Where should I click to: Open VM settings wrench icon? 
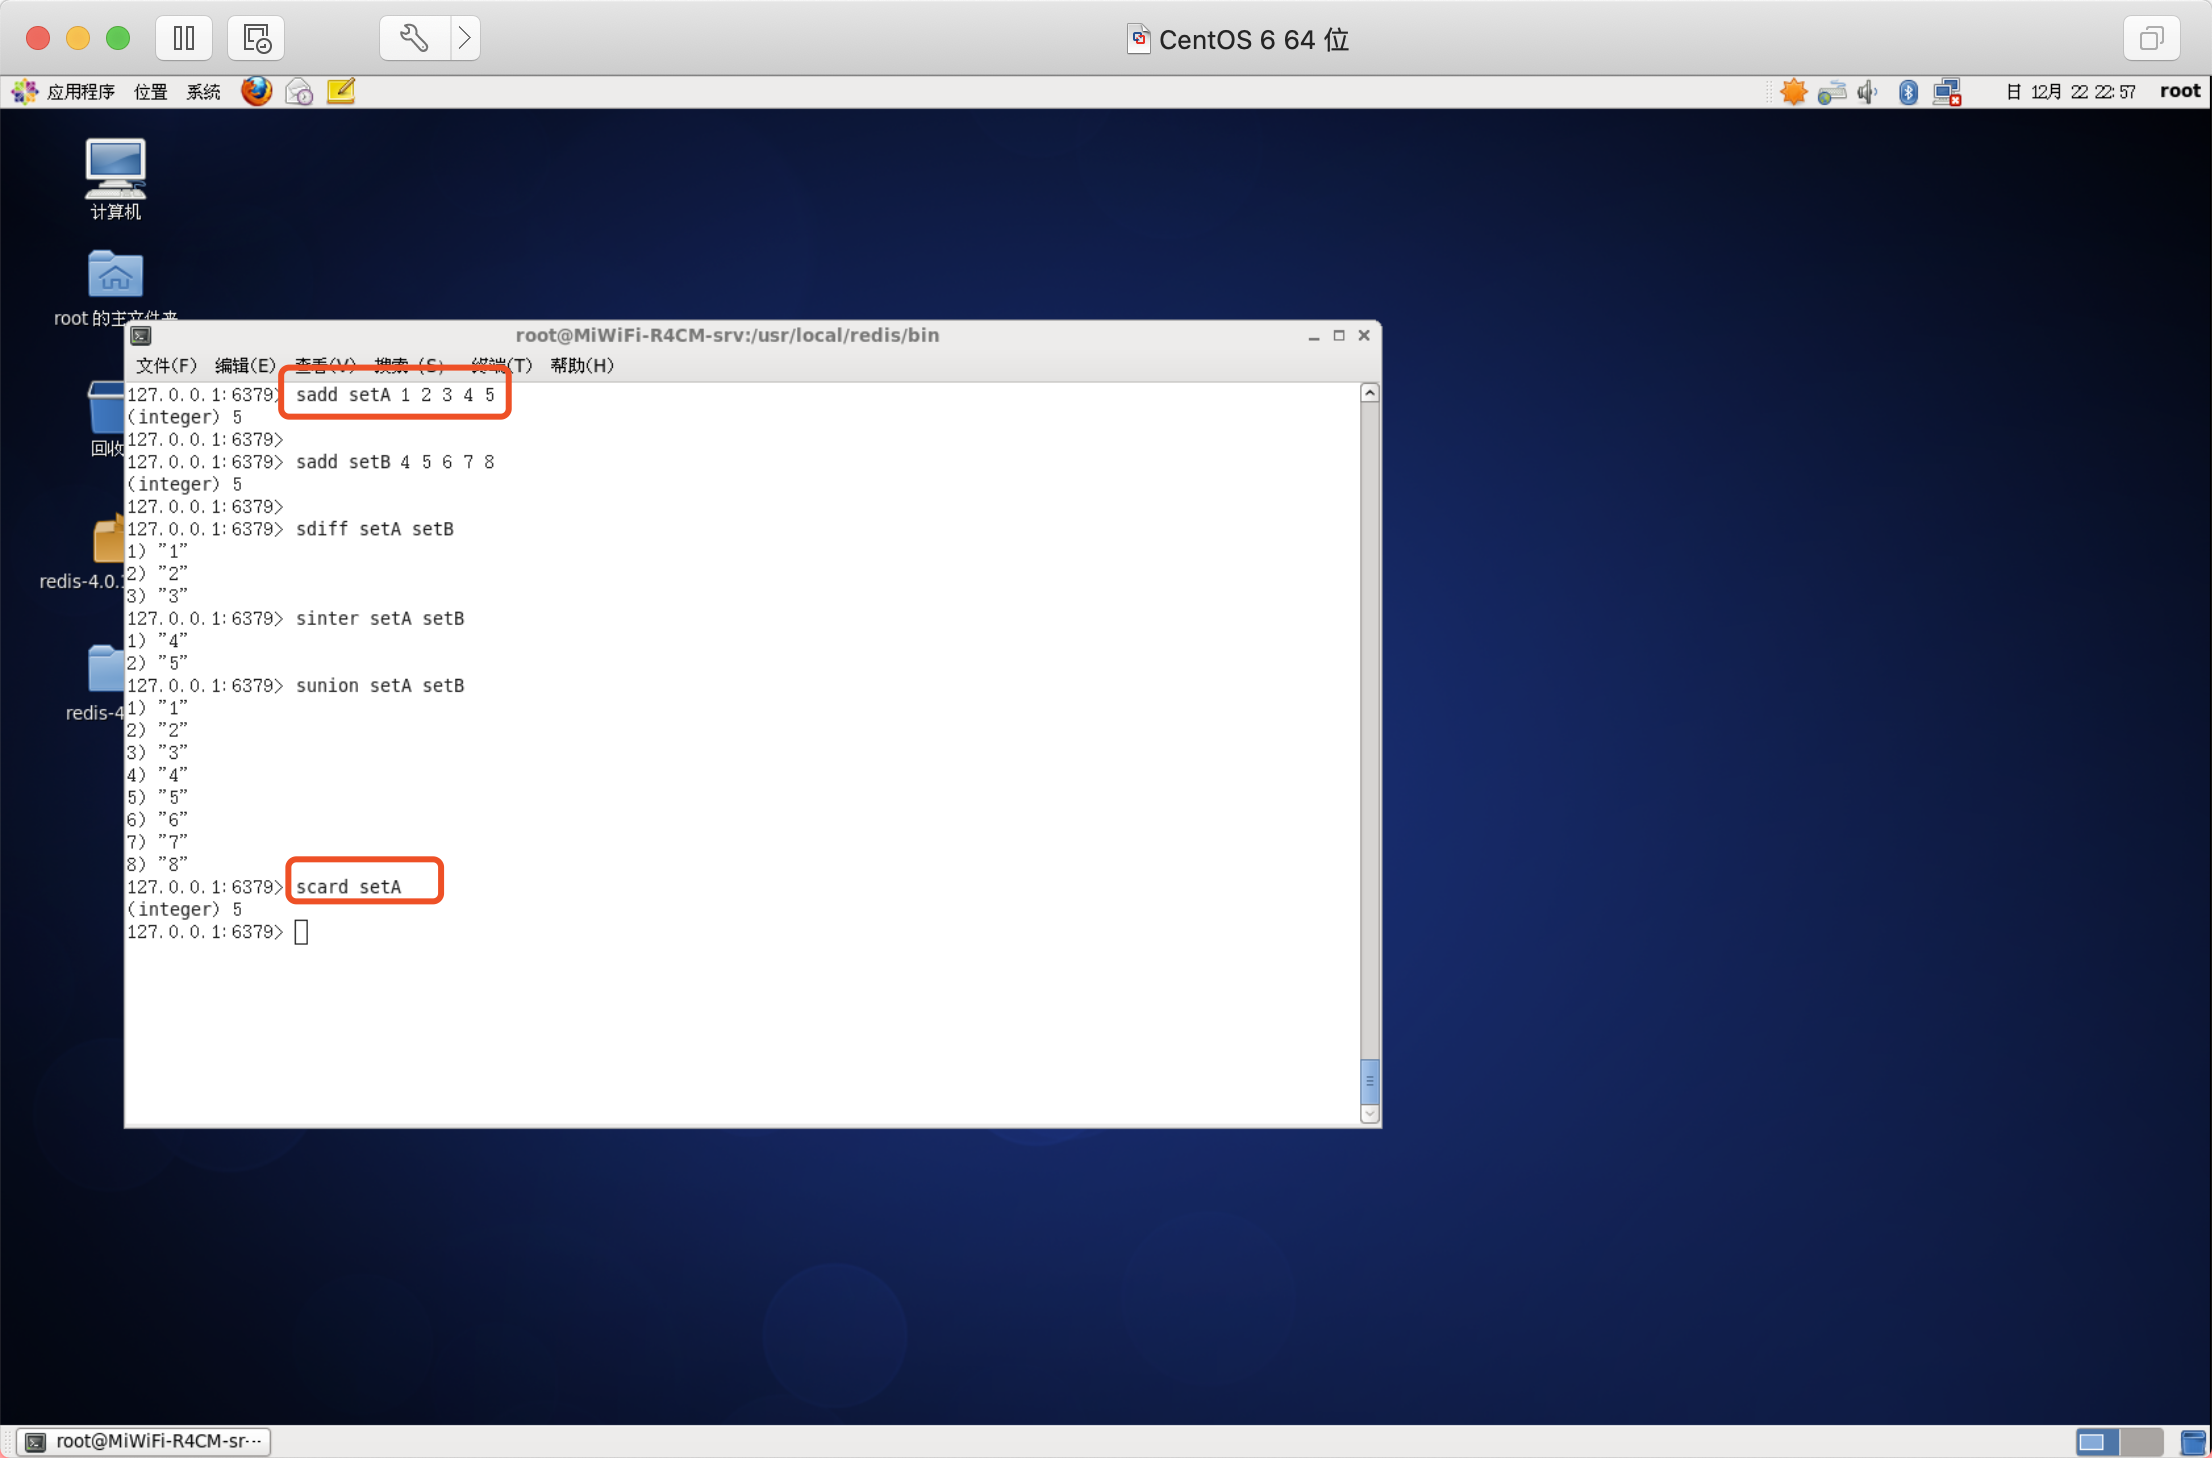click(x=414, y=38)
